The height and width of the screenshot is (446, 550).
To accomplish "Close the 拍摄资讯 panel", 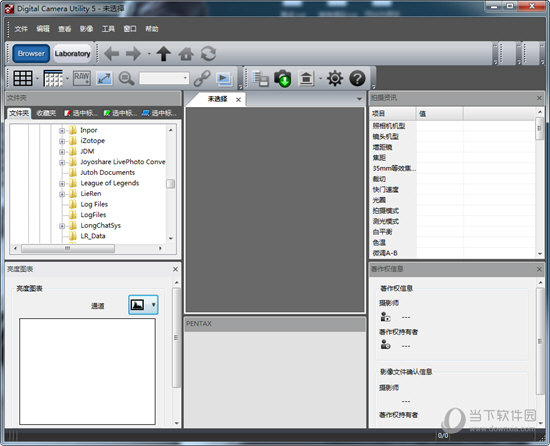I will pyautogui.click(x=539, y=98).
